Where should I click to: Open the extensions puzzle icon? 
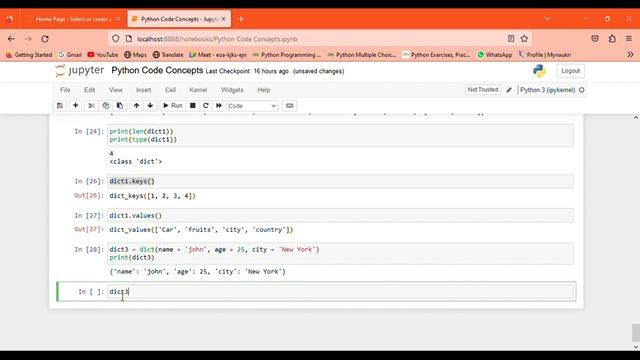(612, 39)
